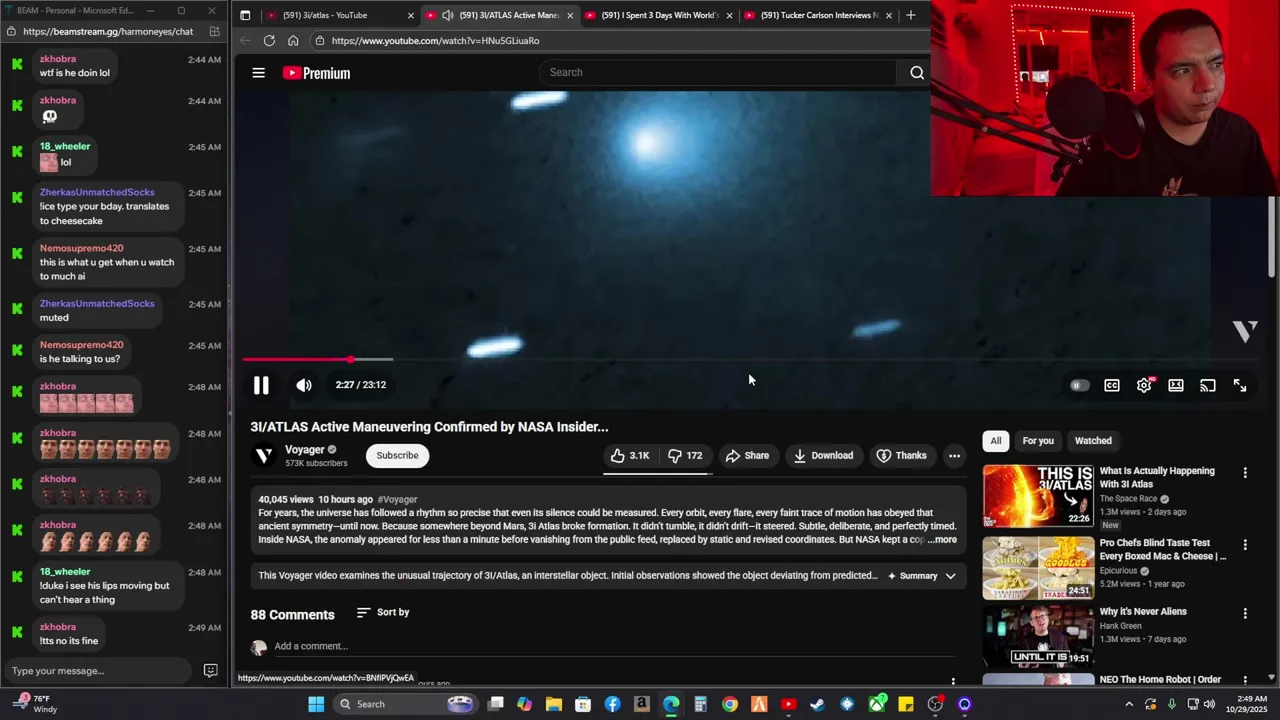
Task: Open Windows Start menu
Action: (x=316, y=704)
